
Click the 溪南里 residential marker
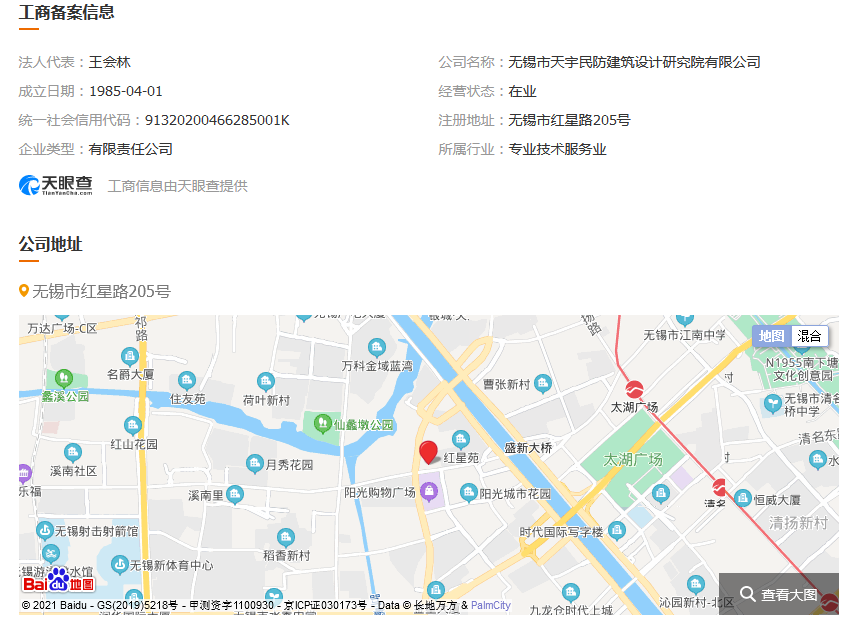pyautogui.click(x=235, y=495)
